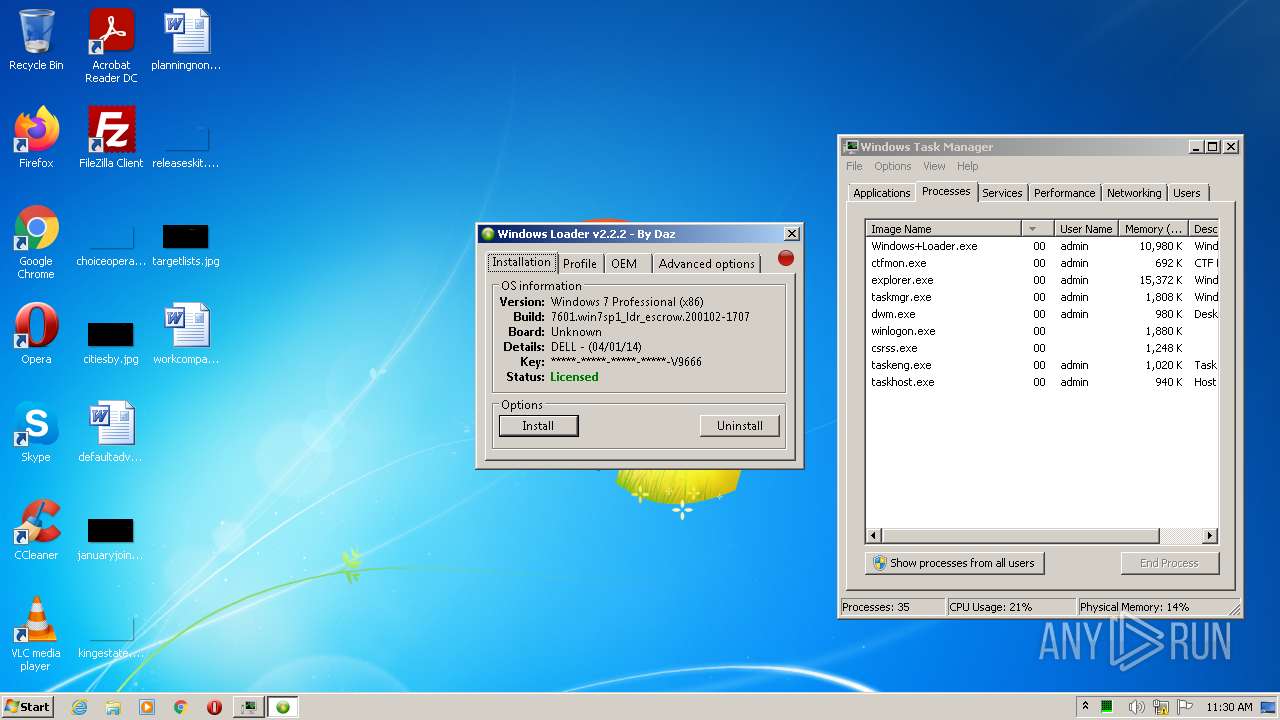Switch to the Applications tab
The image size is (1280, 720).
[882, 193]
